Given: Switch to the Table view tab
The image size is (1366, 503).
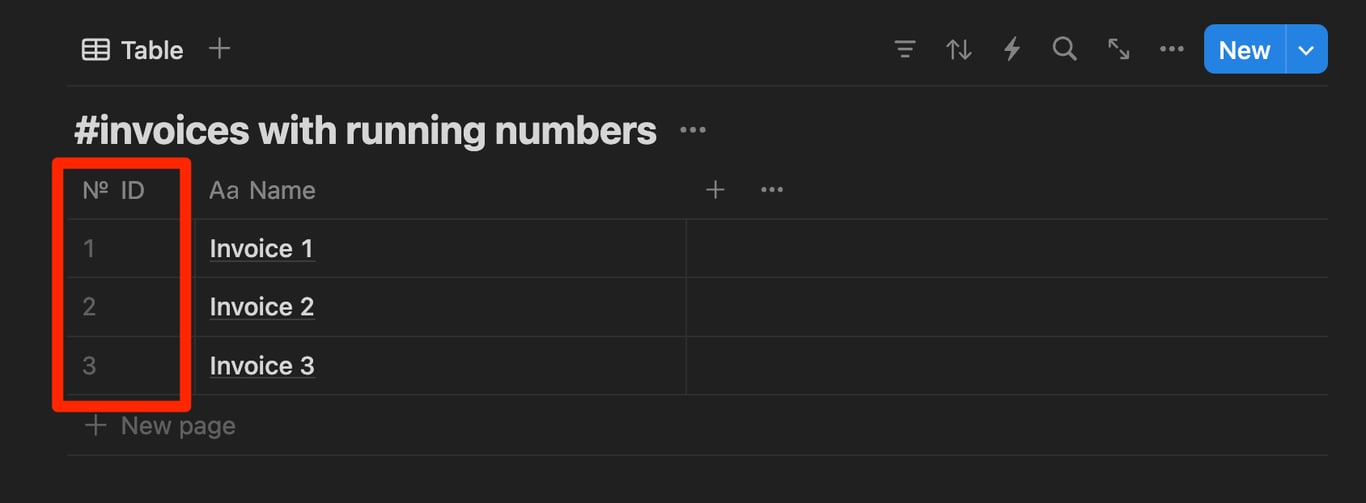Looking at the screenshot, I should (133, 50).
